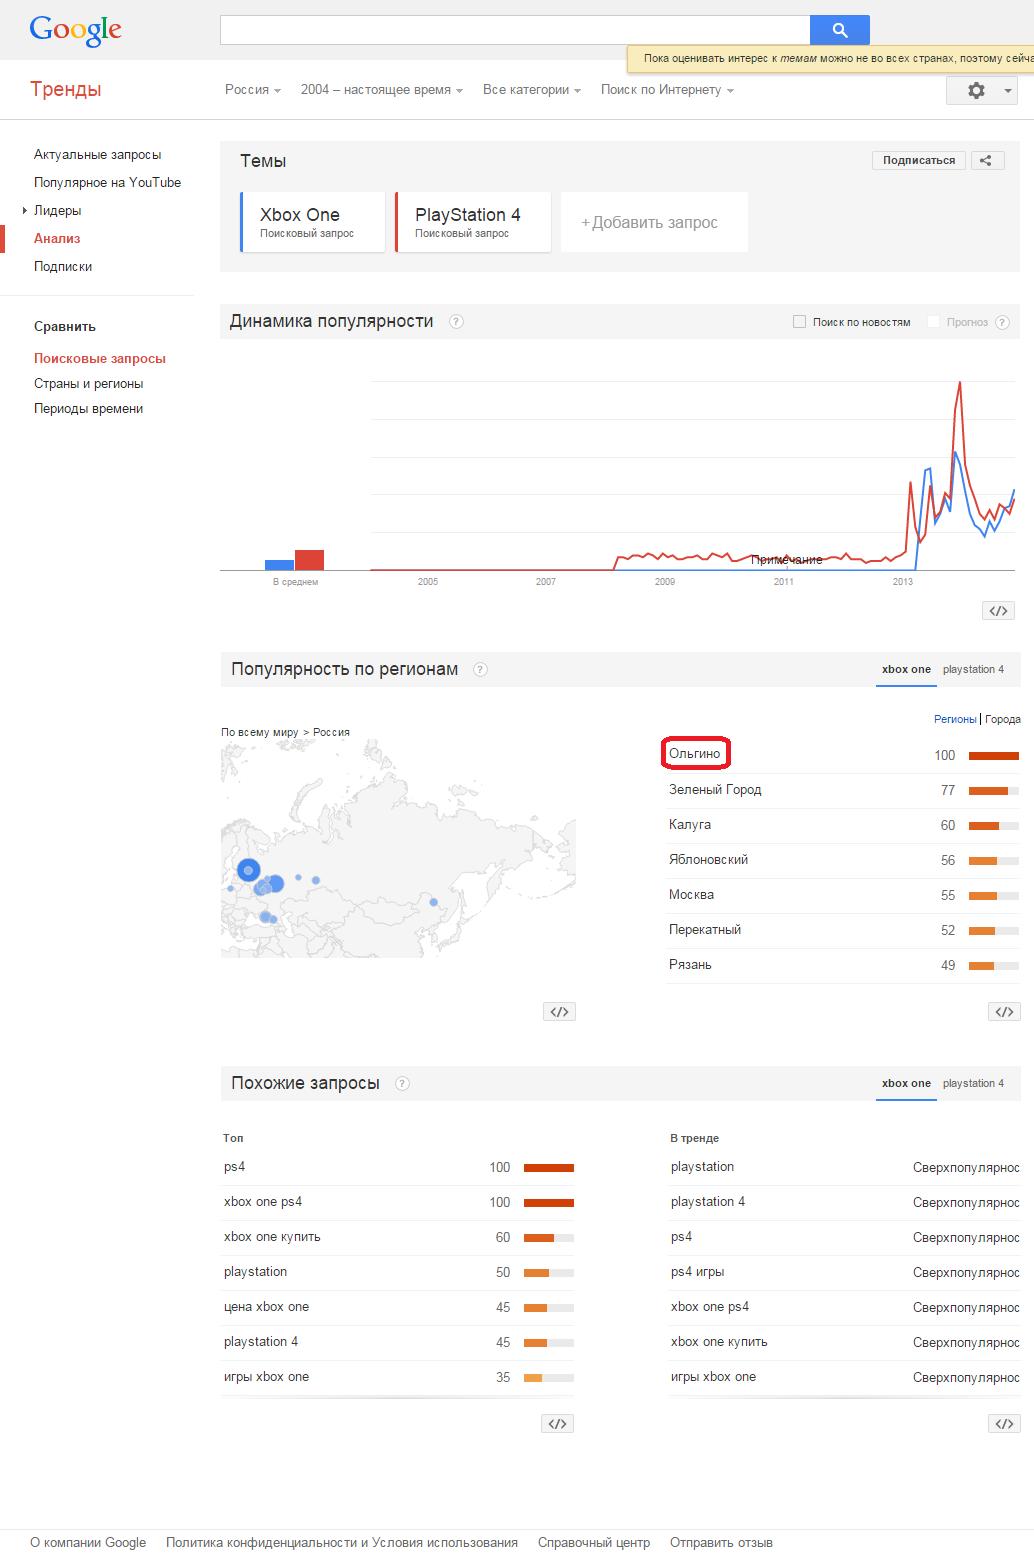Click the blue Xbox One average bar

[279, 565]
